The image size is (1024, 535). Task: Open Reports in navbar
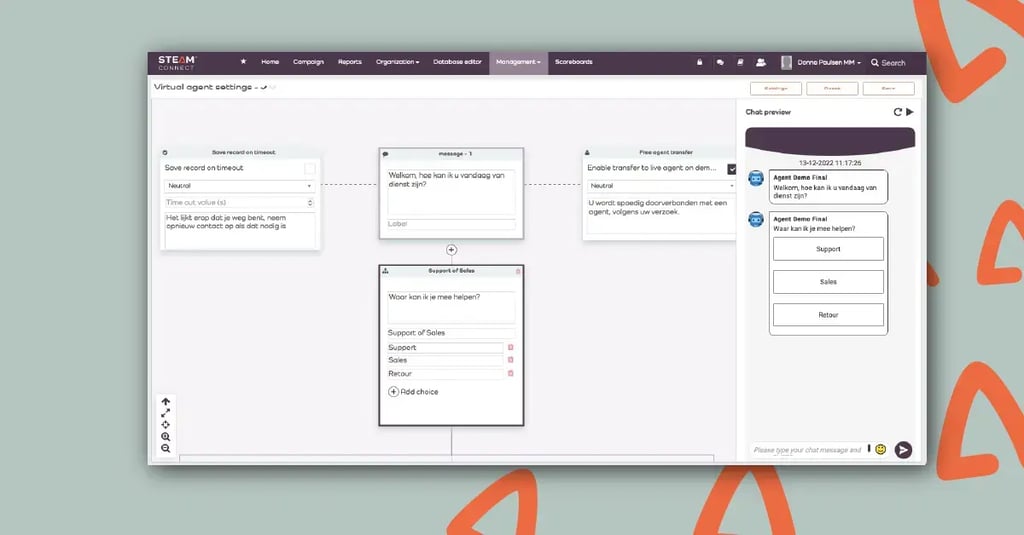[349, 62]
